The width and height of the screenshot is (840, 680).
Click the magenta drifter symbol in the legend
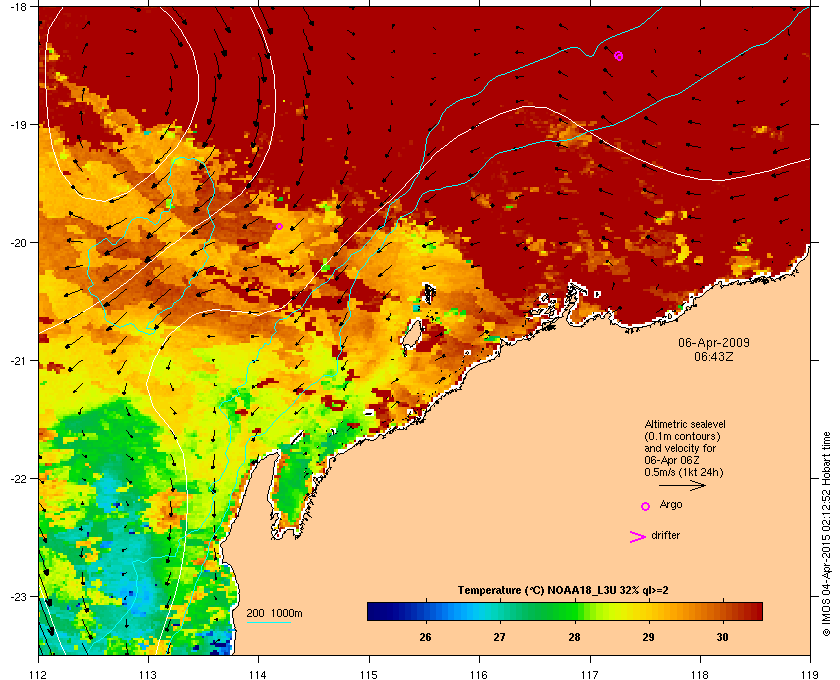(637, 537)
